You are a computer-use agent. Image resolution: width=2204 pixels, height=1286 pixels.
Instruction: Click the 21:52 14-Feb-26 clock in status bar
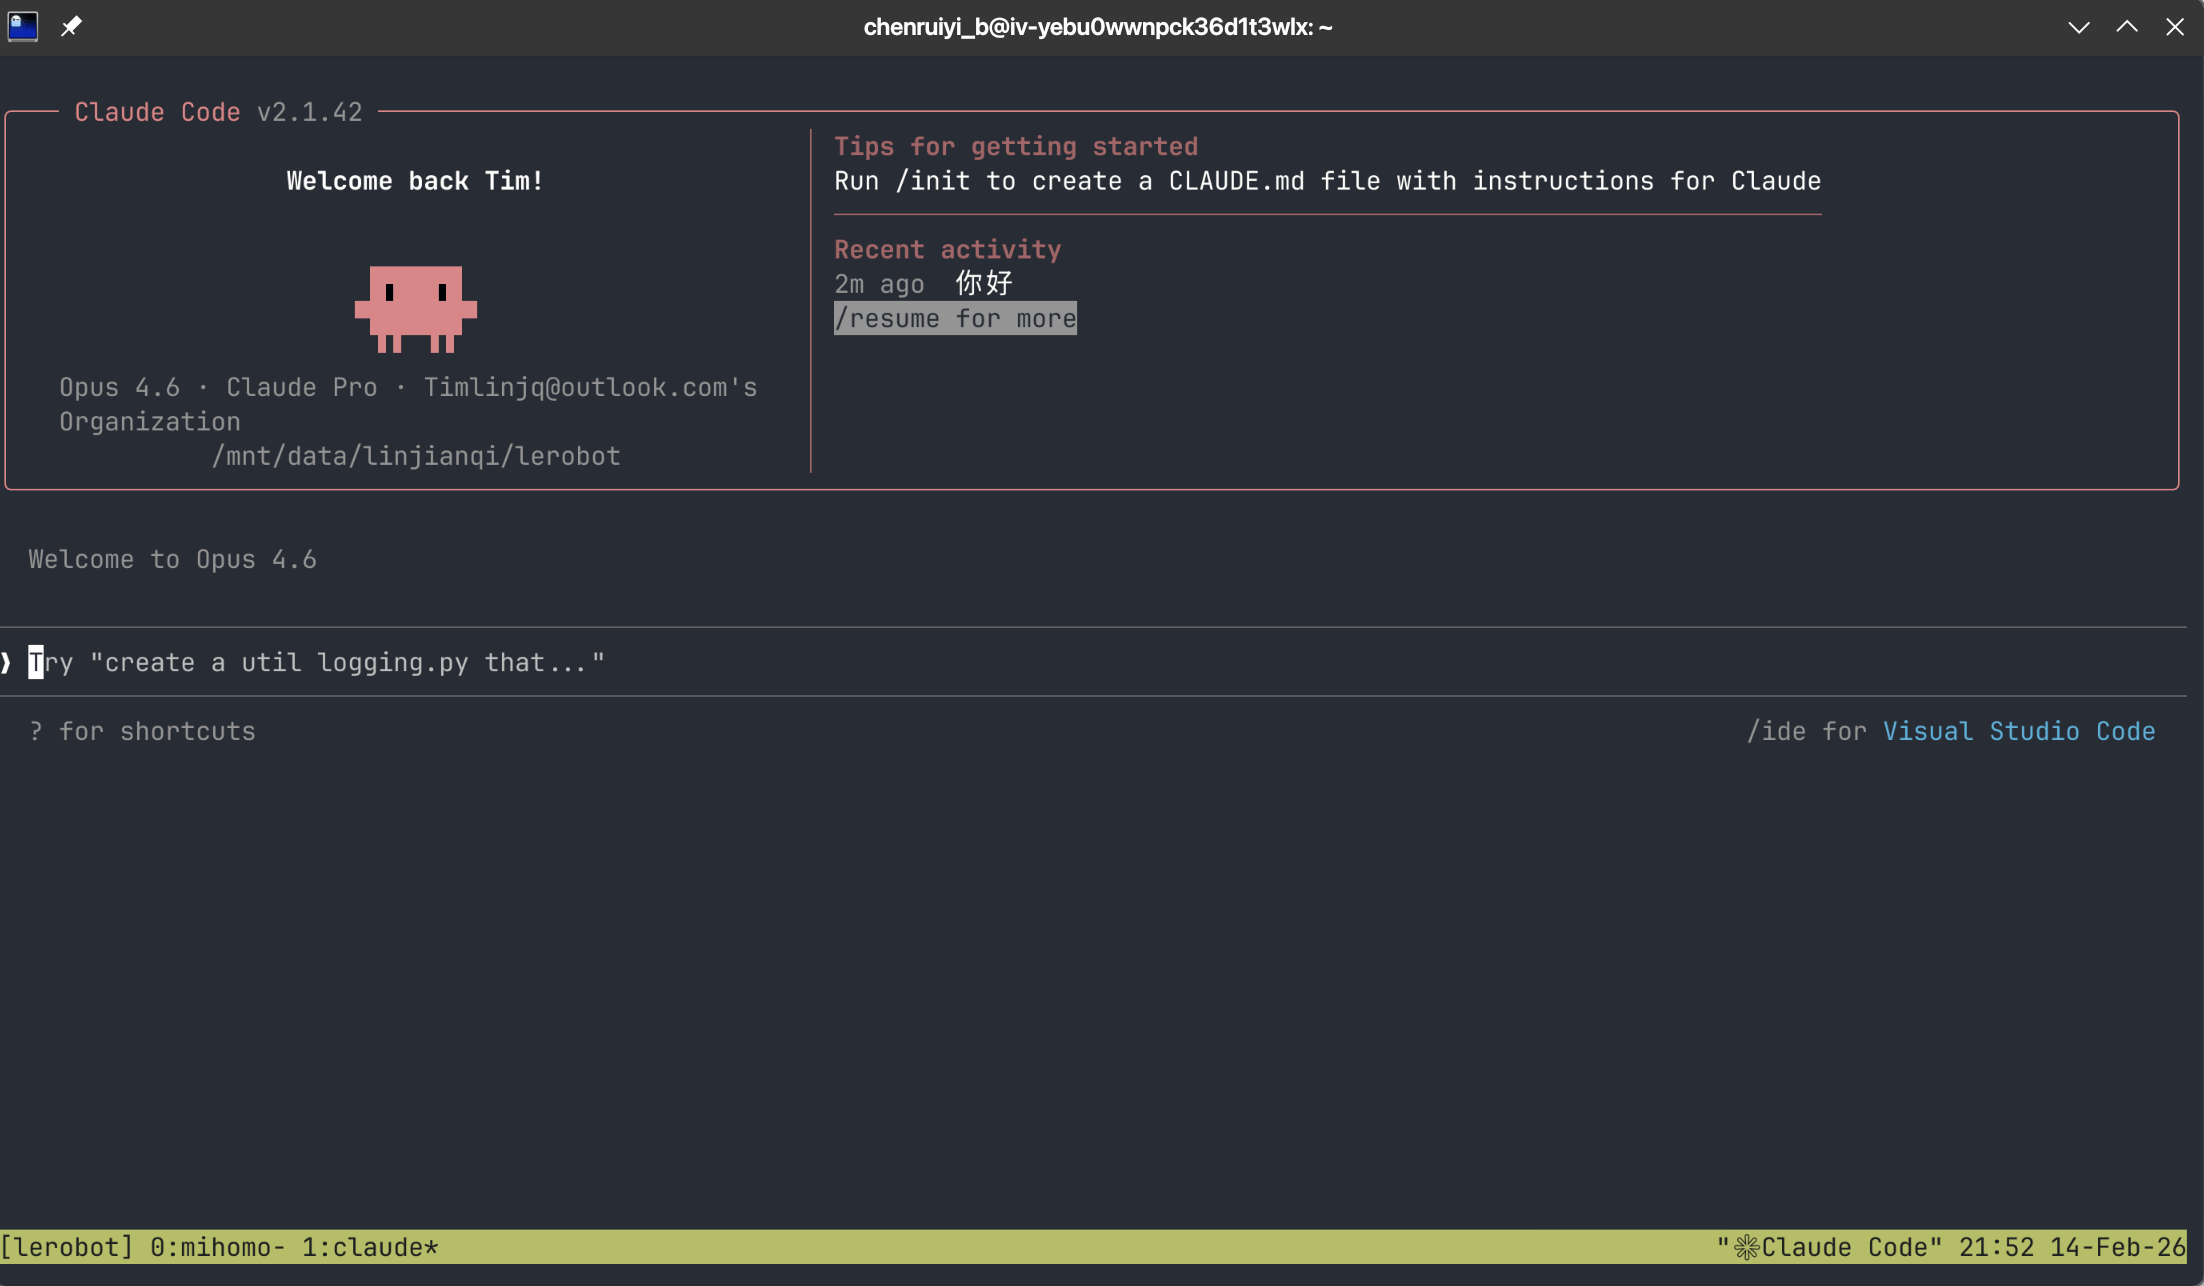(2071, 1247)
